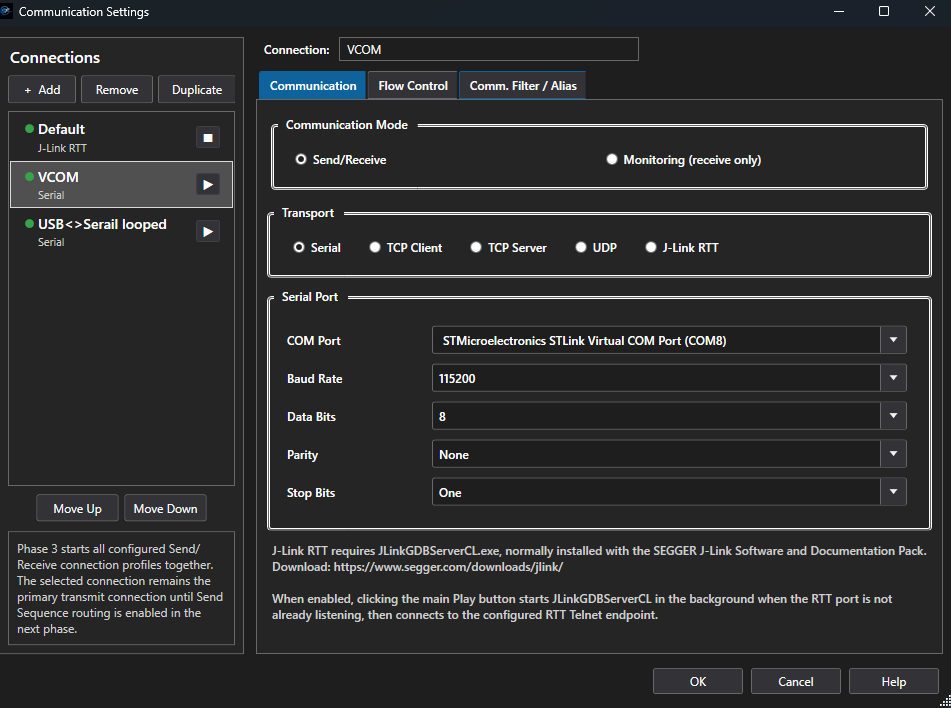The width and height of the screenshot is (951, 708).
Task: Maximize the Communication Settings window
Action: click(x=884, y=11)
